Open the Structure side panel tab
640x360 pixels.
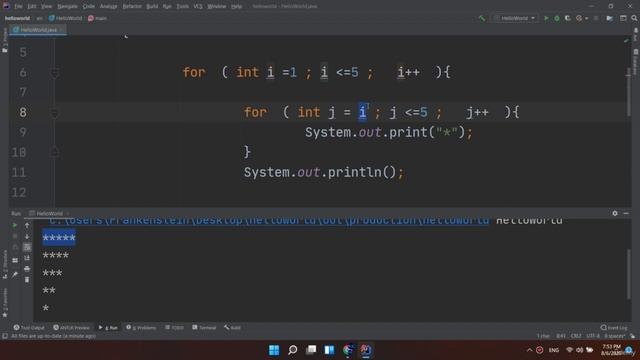pos(4,265)
